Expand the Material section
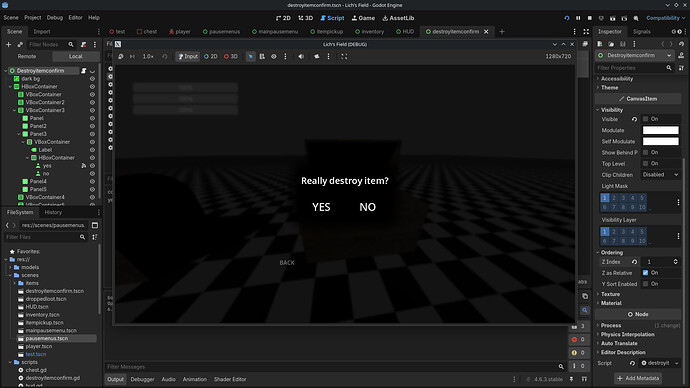The image size is (690, 388). tap(611, 303)
